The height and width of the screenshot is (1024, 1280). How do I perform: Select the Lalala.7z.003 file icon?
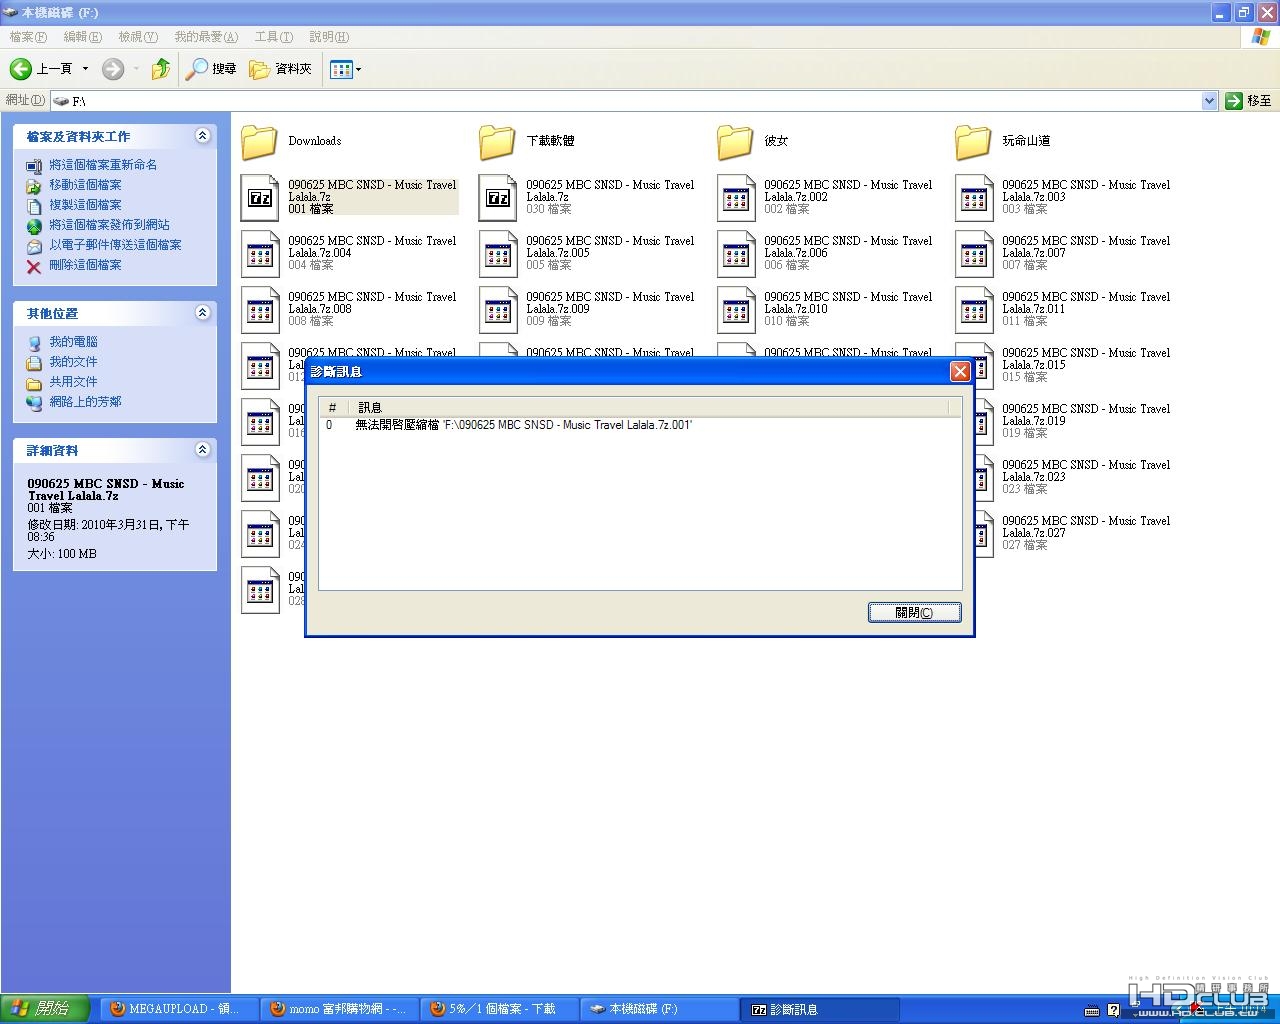click(974, 198)
